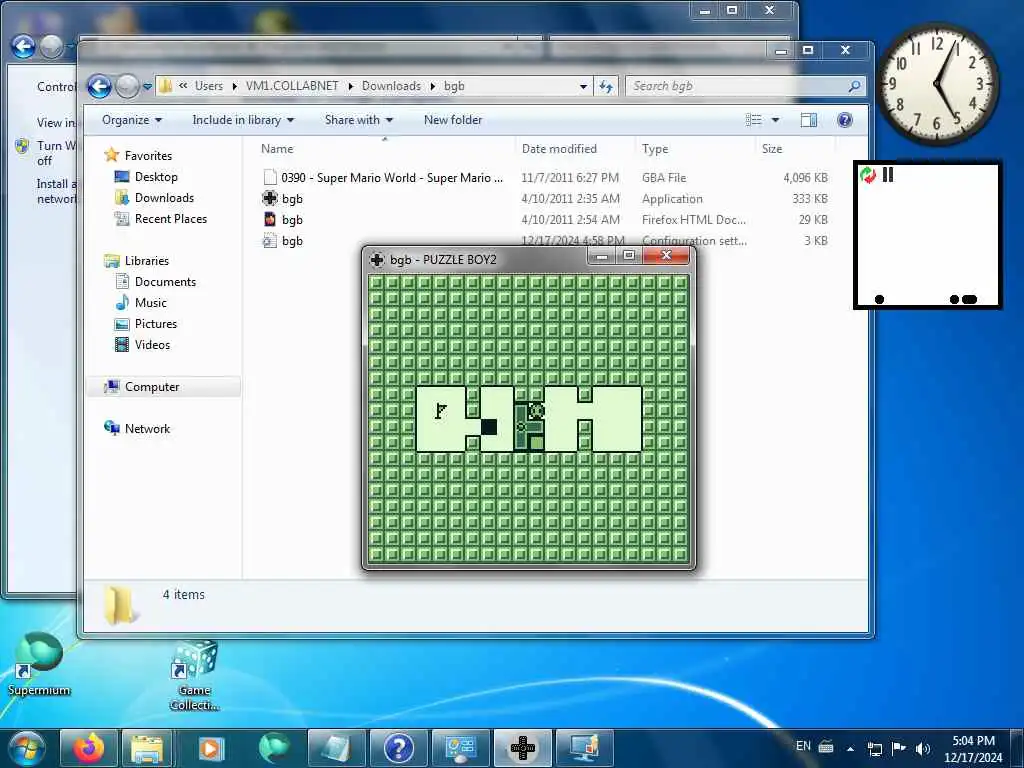Click magnifier icon in search box
1024x768 pixels.
tap(854, 86)
